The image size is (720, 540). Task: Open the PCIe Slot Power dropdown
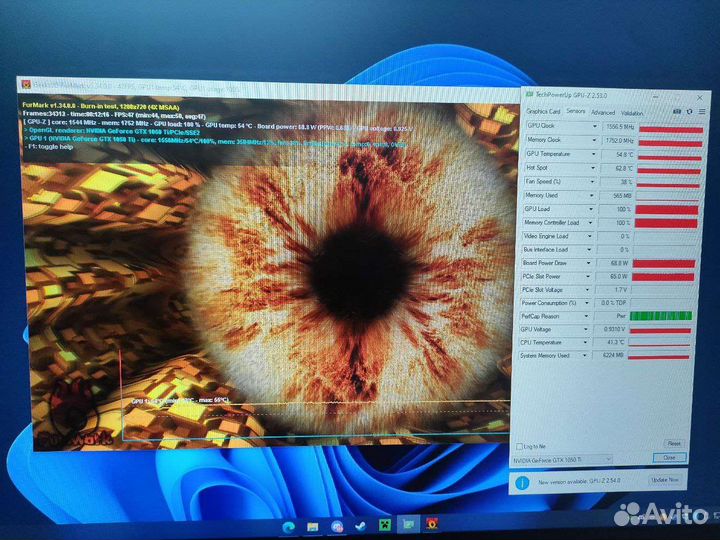(588, 276)
